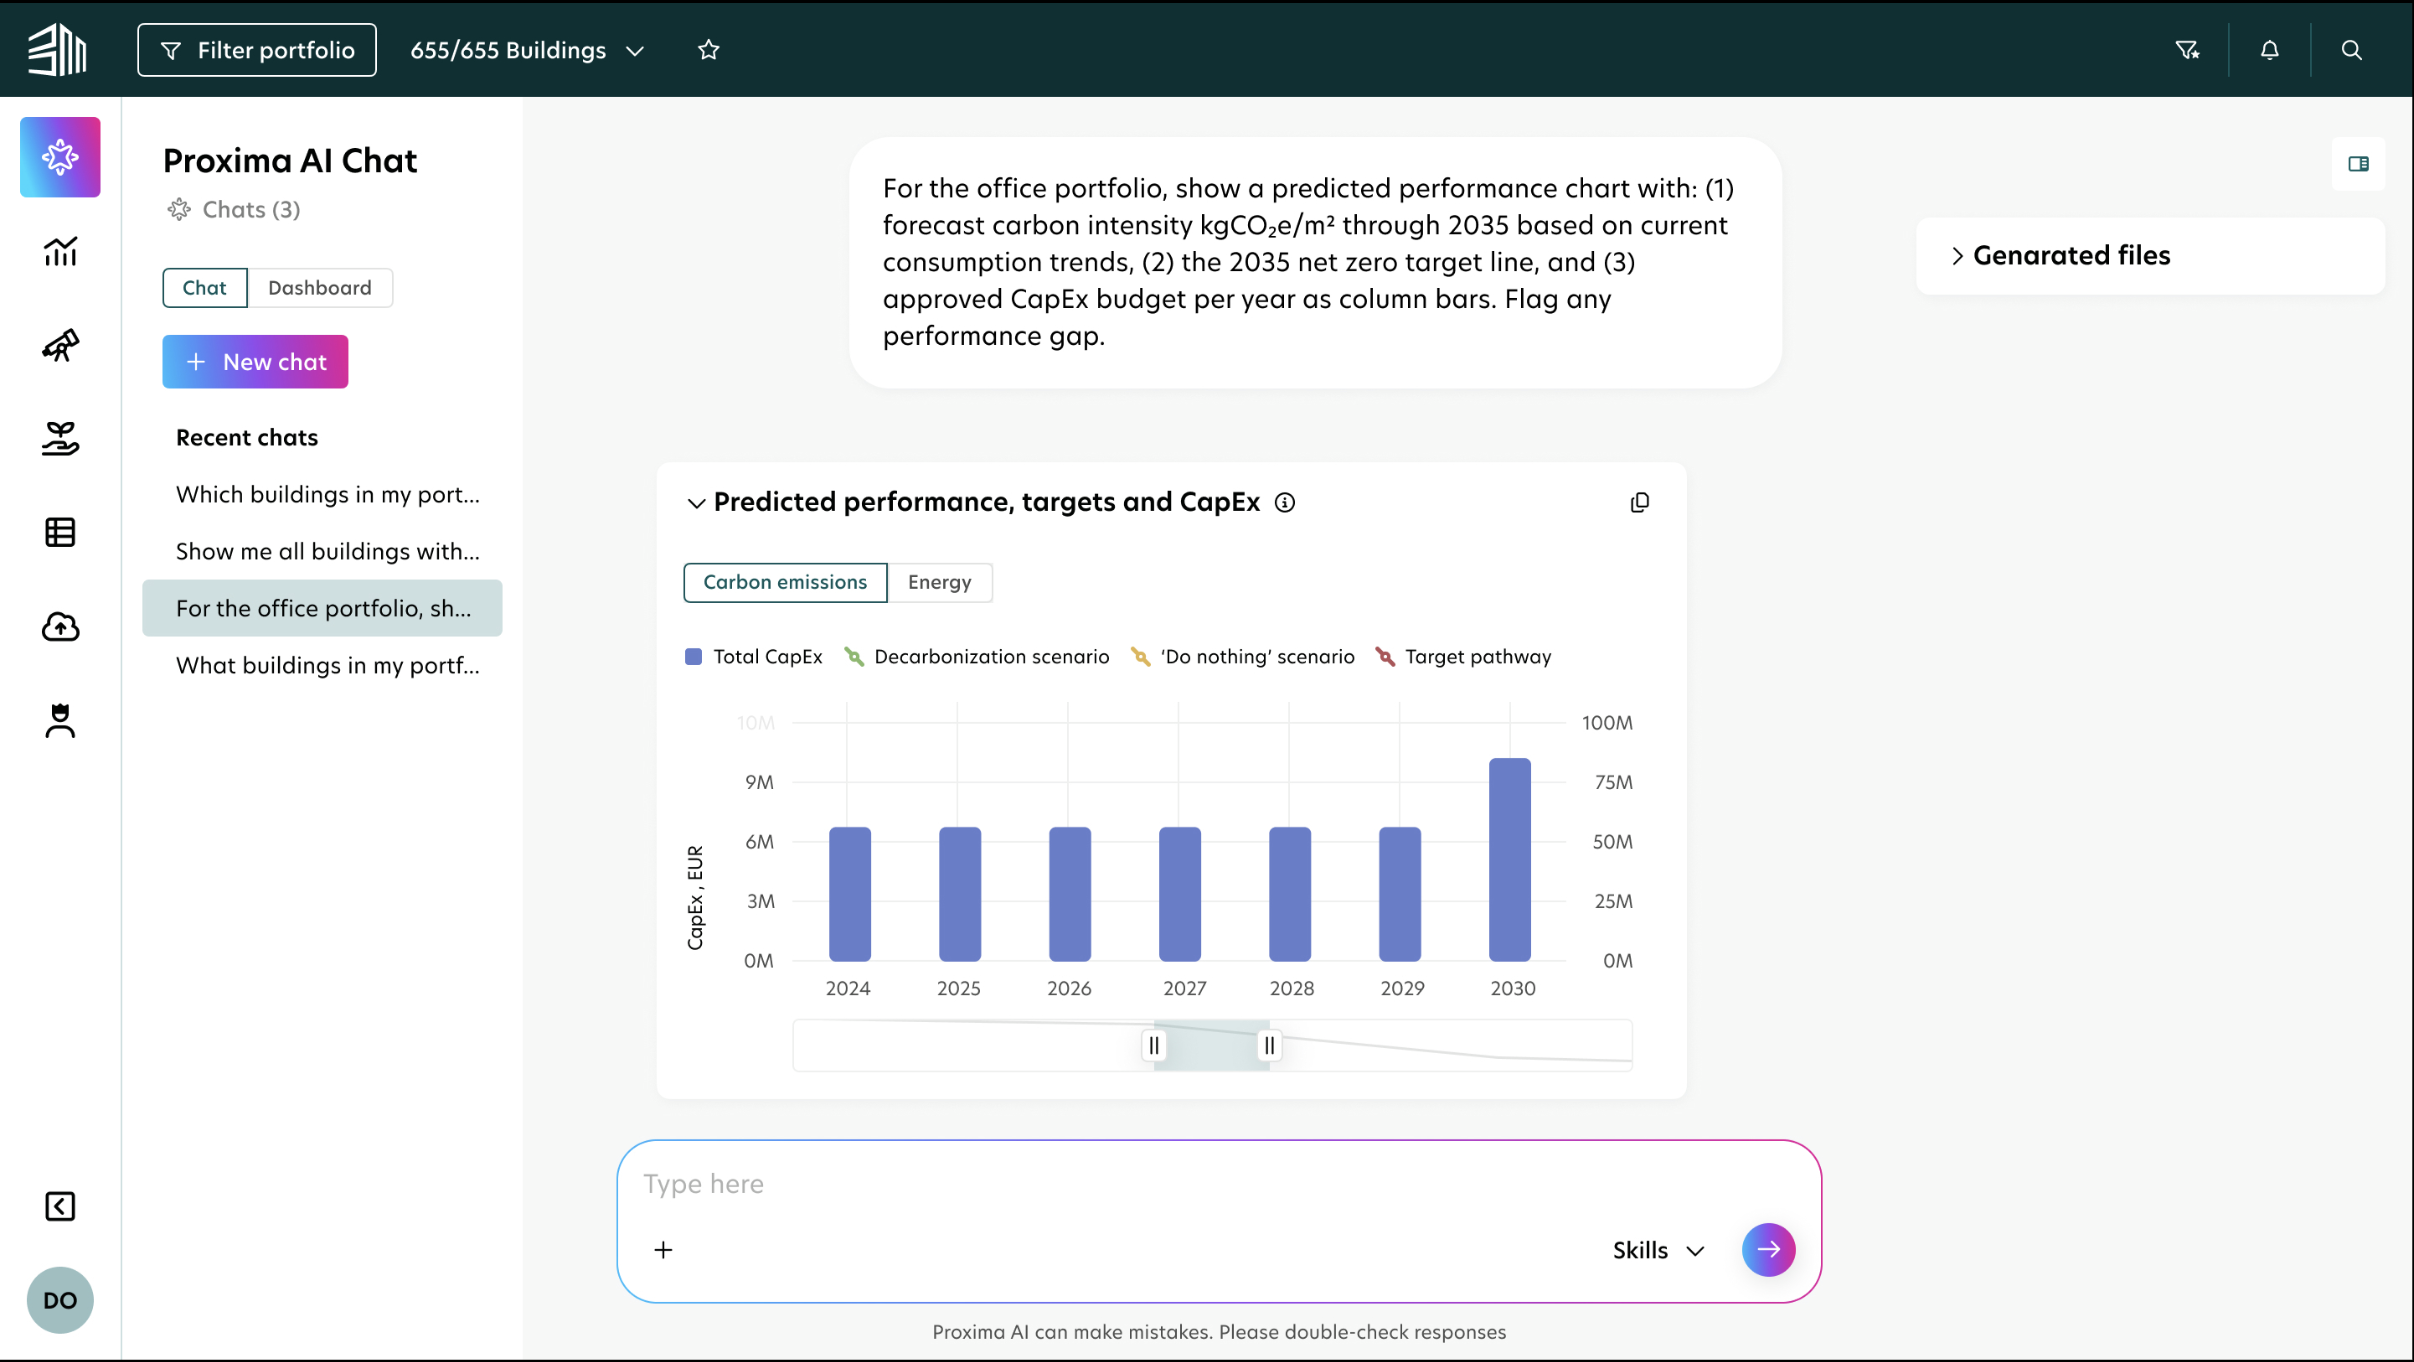Open chat 'Which buildings in my port...'
Viewport: 2414px width, 1362px height.
click(322, 494)
